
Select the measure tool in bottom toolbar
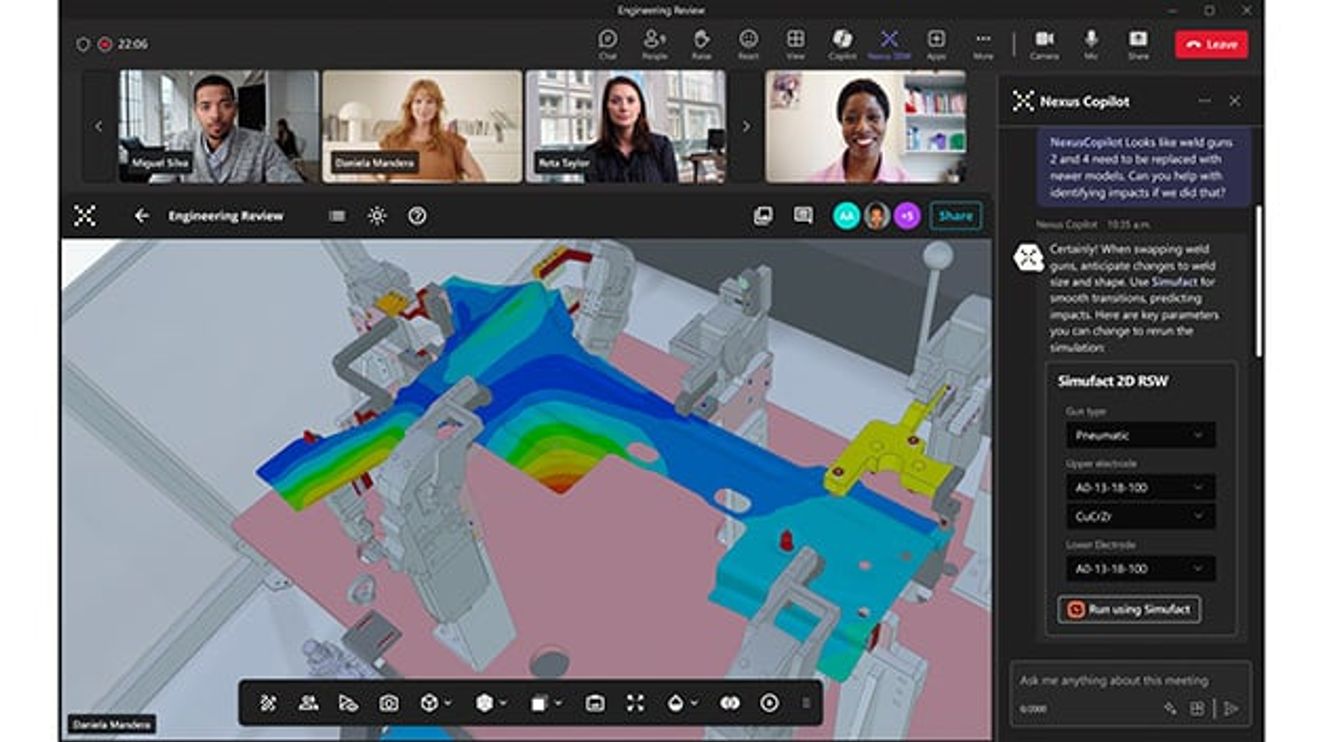point(348,703)
